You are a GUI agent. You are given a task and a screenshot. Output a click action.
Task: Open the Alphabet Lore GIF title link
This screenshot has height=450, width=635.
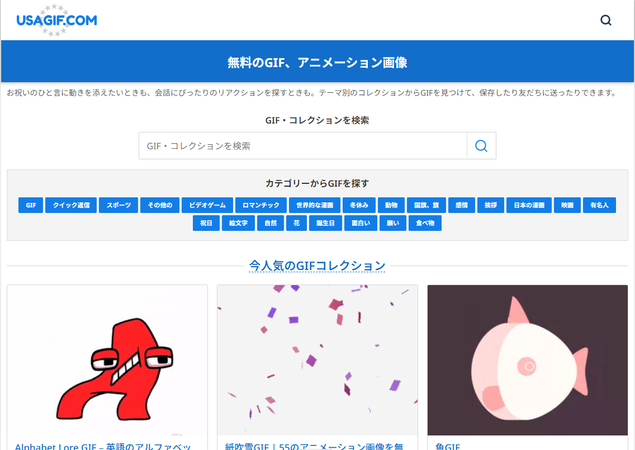pos(103,446)
